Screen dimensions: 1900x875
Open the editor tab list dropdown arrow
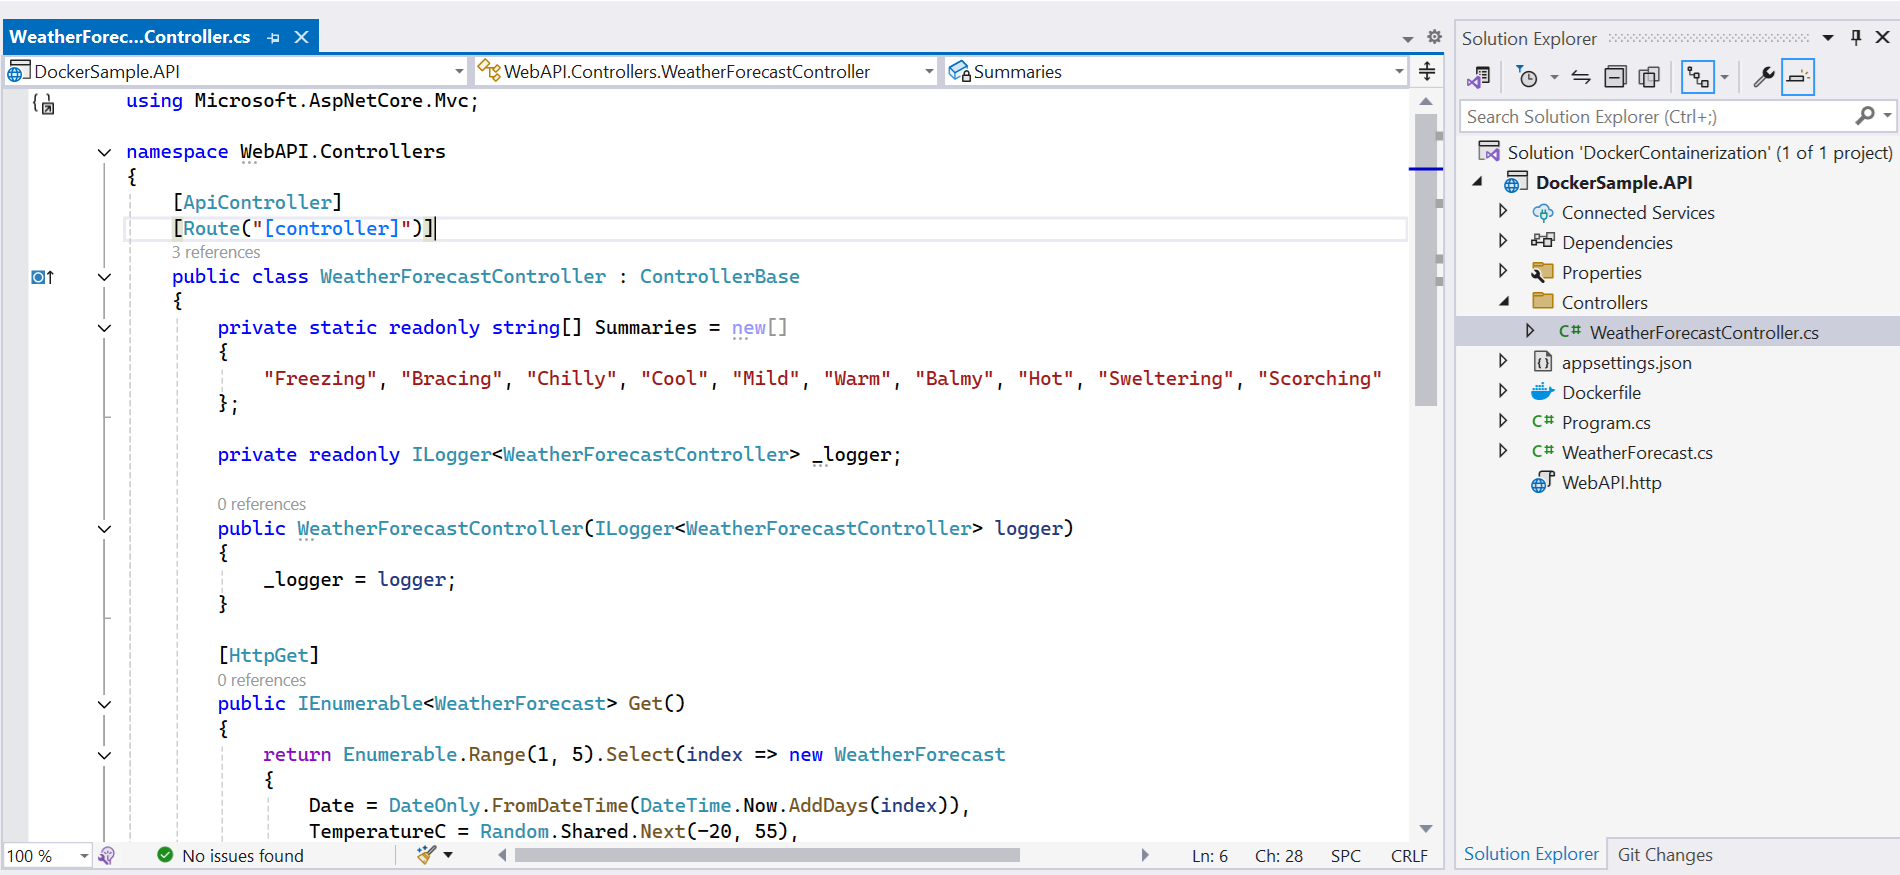[1408, 39]
